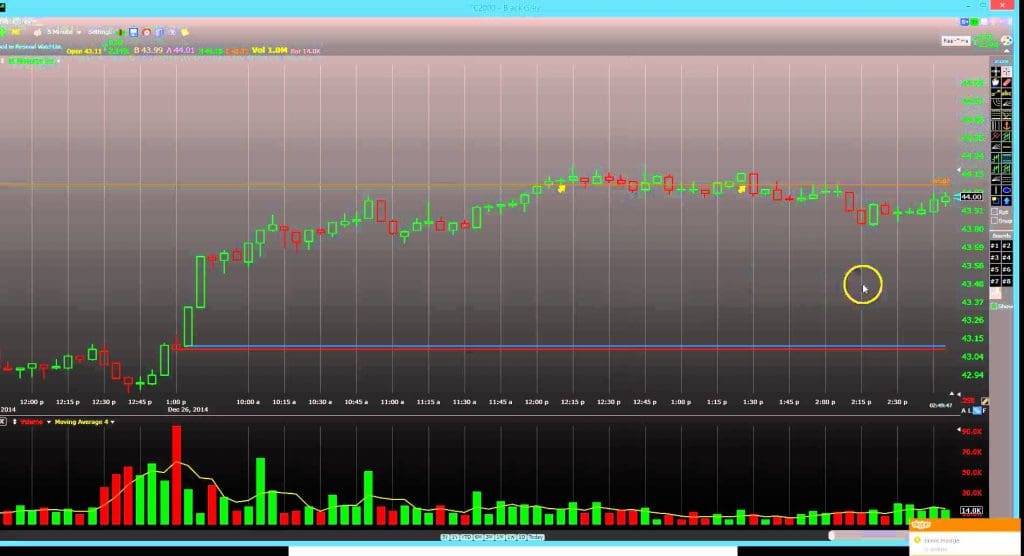Click the print icon left of 5 Minute
The image size is (1024, 556).
tap(37, 32)
